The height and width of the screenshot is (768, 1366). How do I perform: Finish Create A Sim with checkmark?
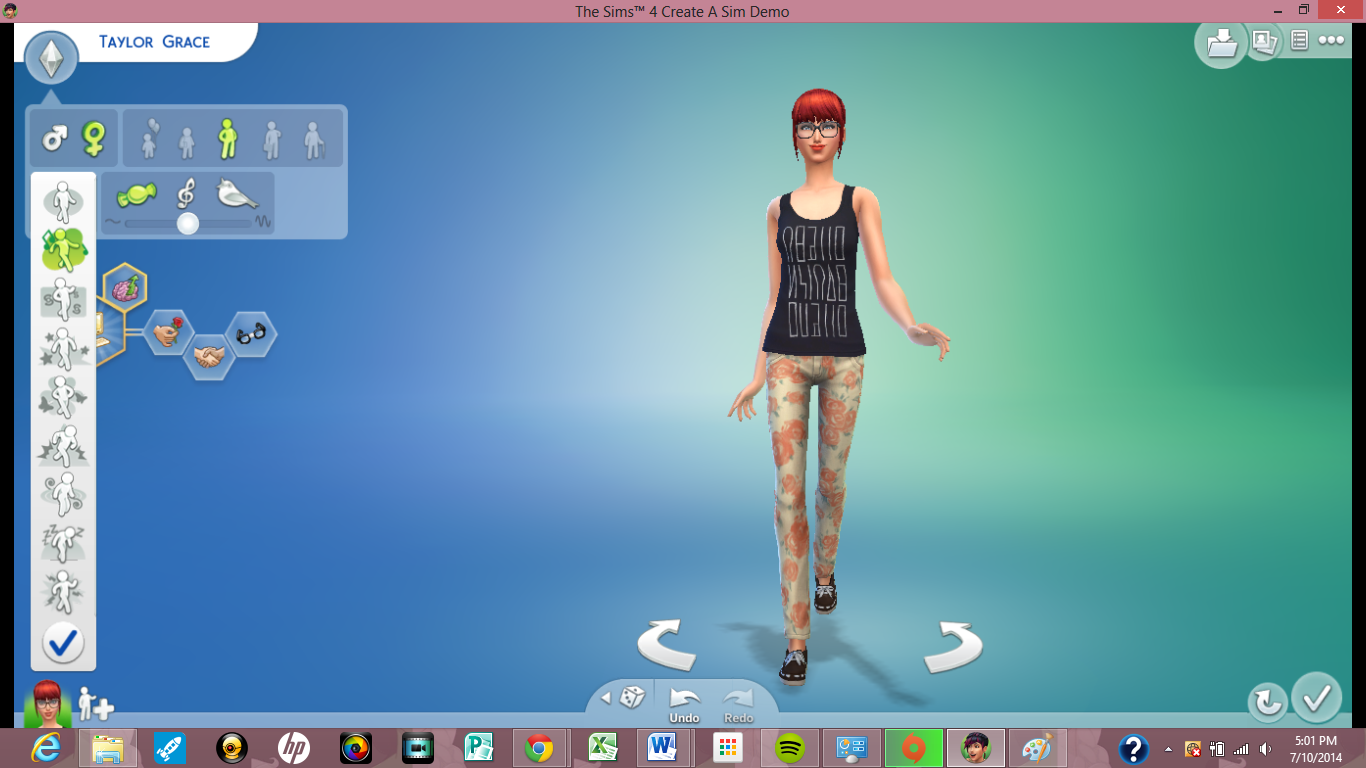[1316, 698]
